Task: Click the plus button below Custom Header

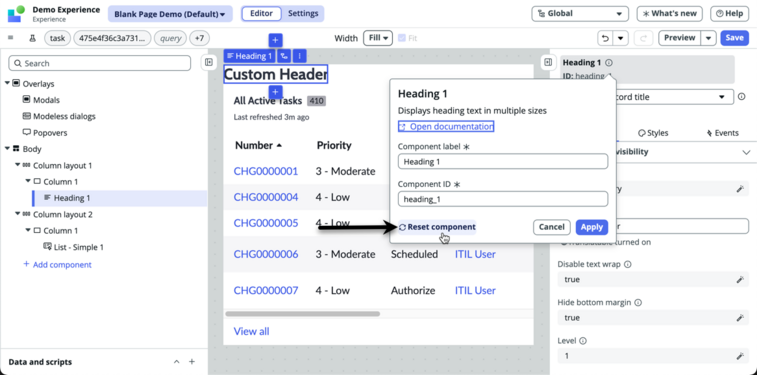Action: coord(275,92)
